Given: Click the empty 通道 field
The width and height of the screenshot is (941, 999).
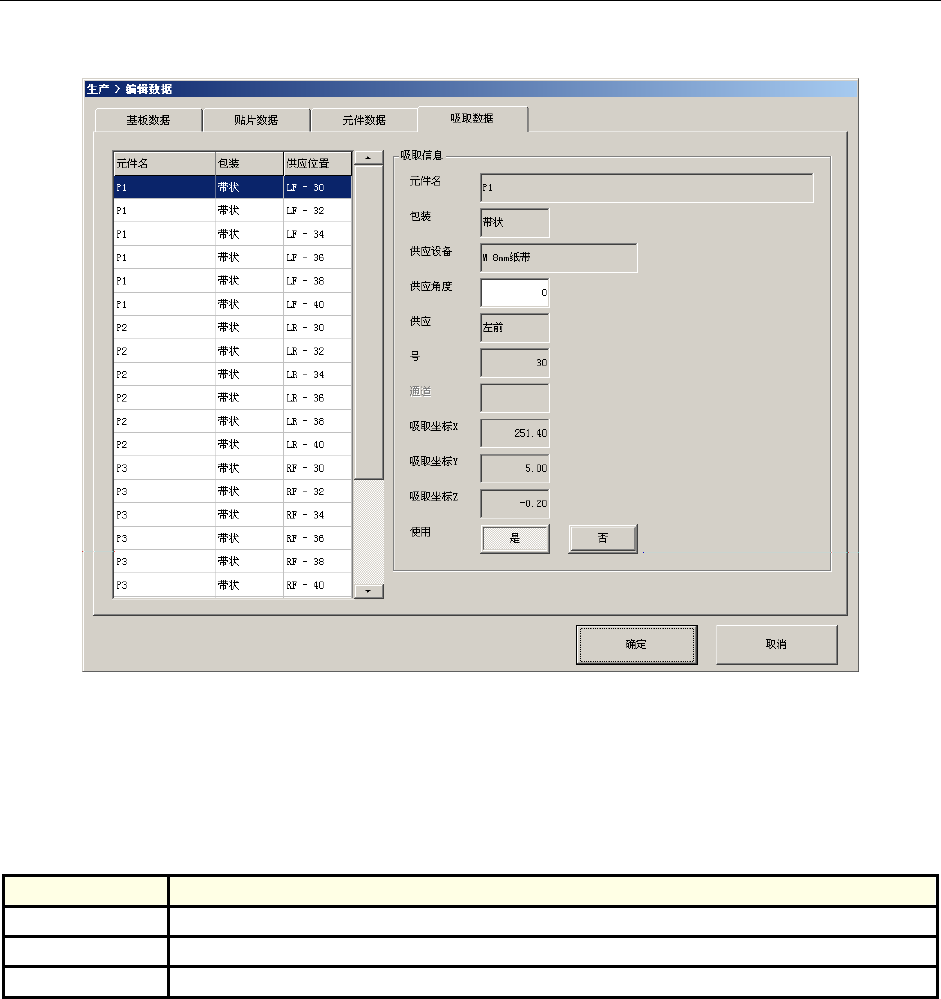Looking at the screenshot, I should coord(515,398).
